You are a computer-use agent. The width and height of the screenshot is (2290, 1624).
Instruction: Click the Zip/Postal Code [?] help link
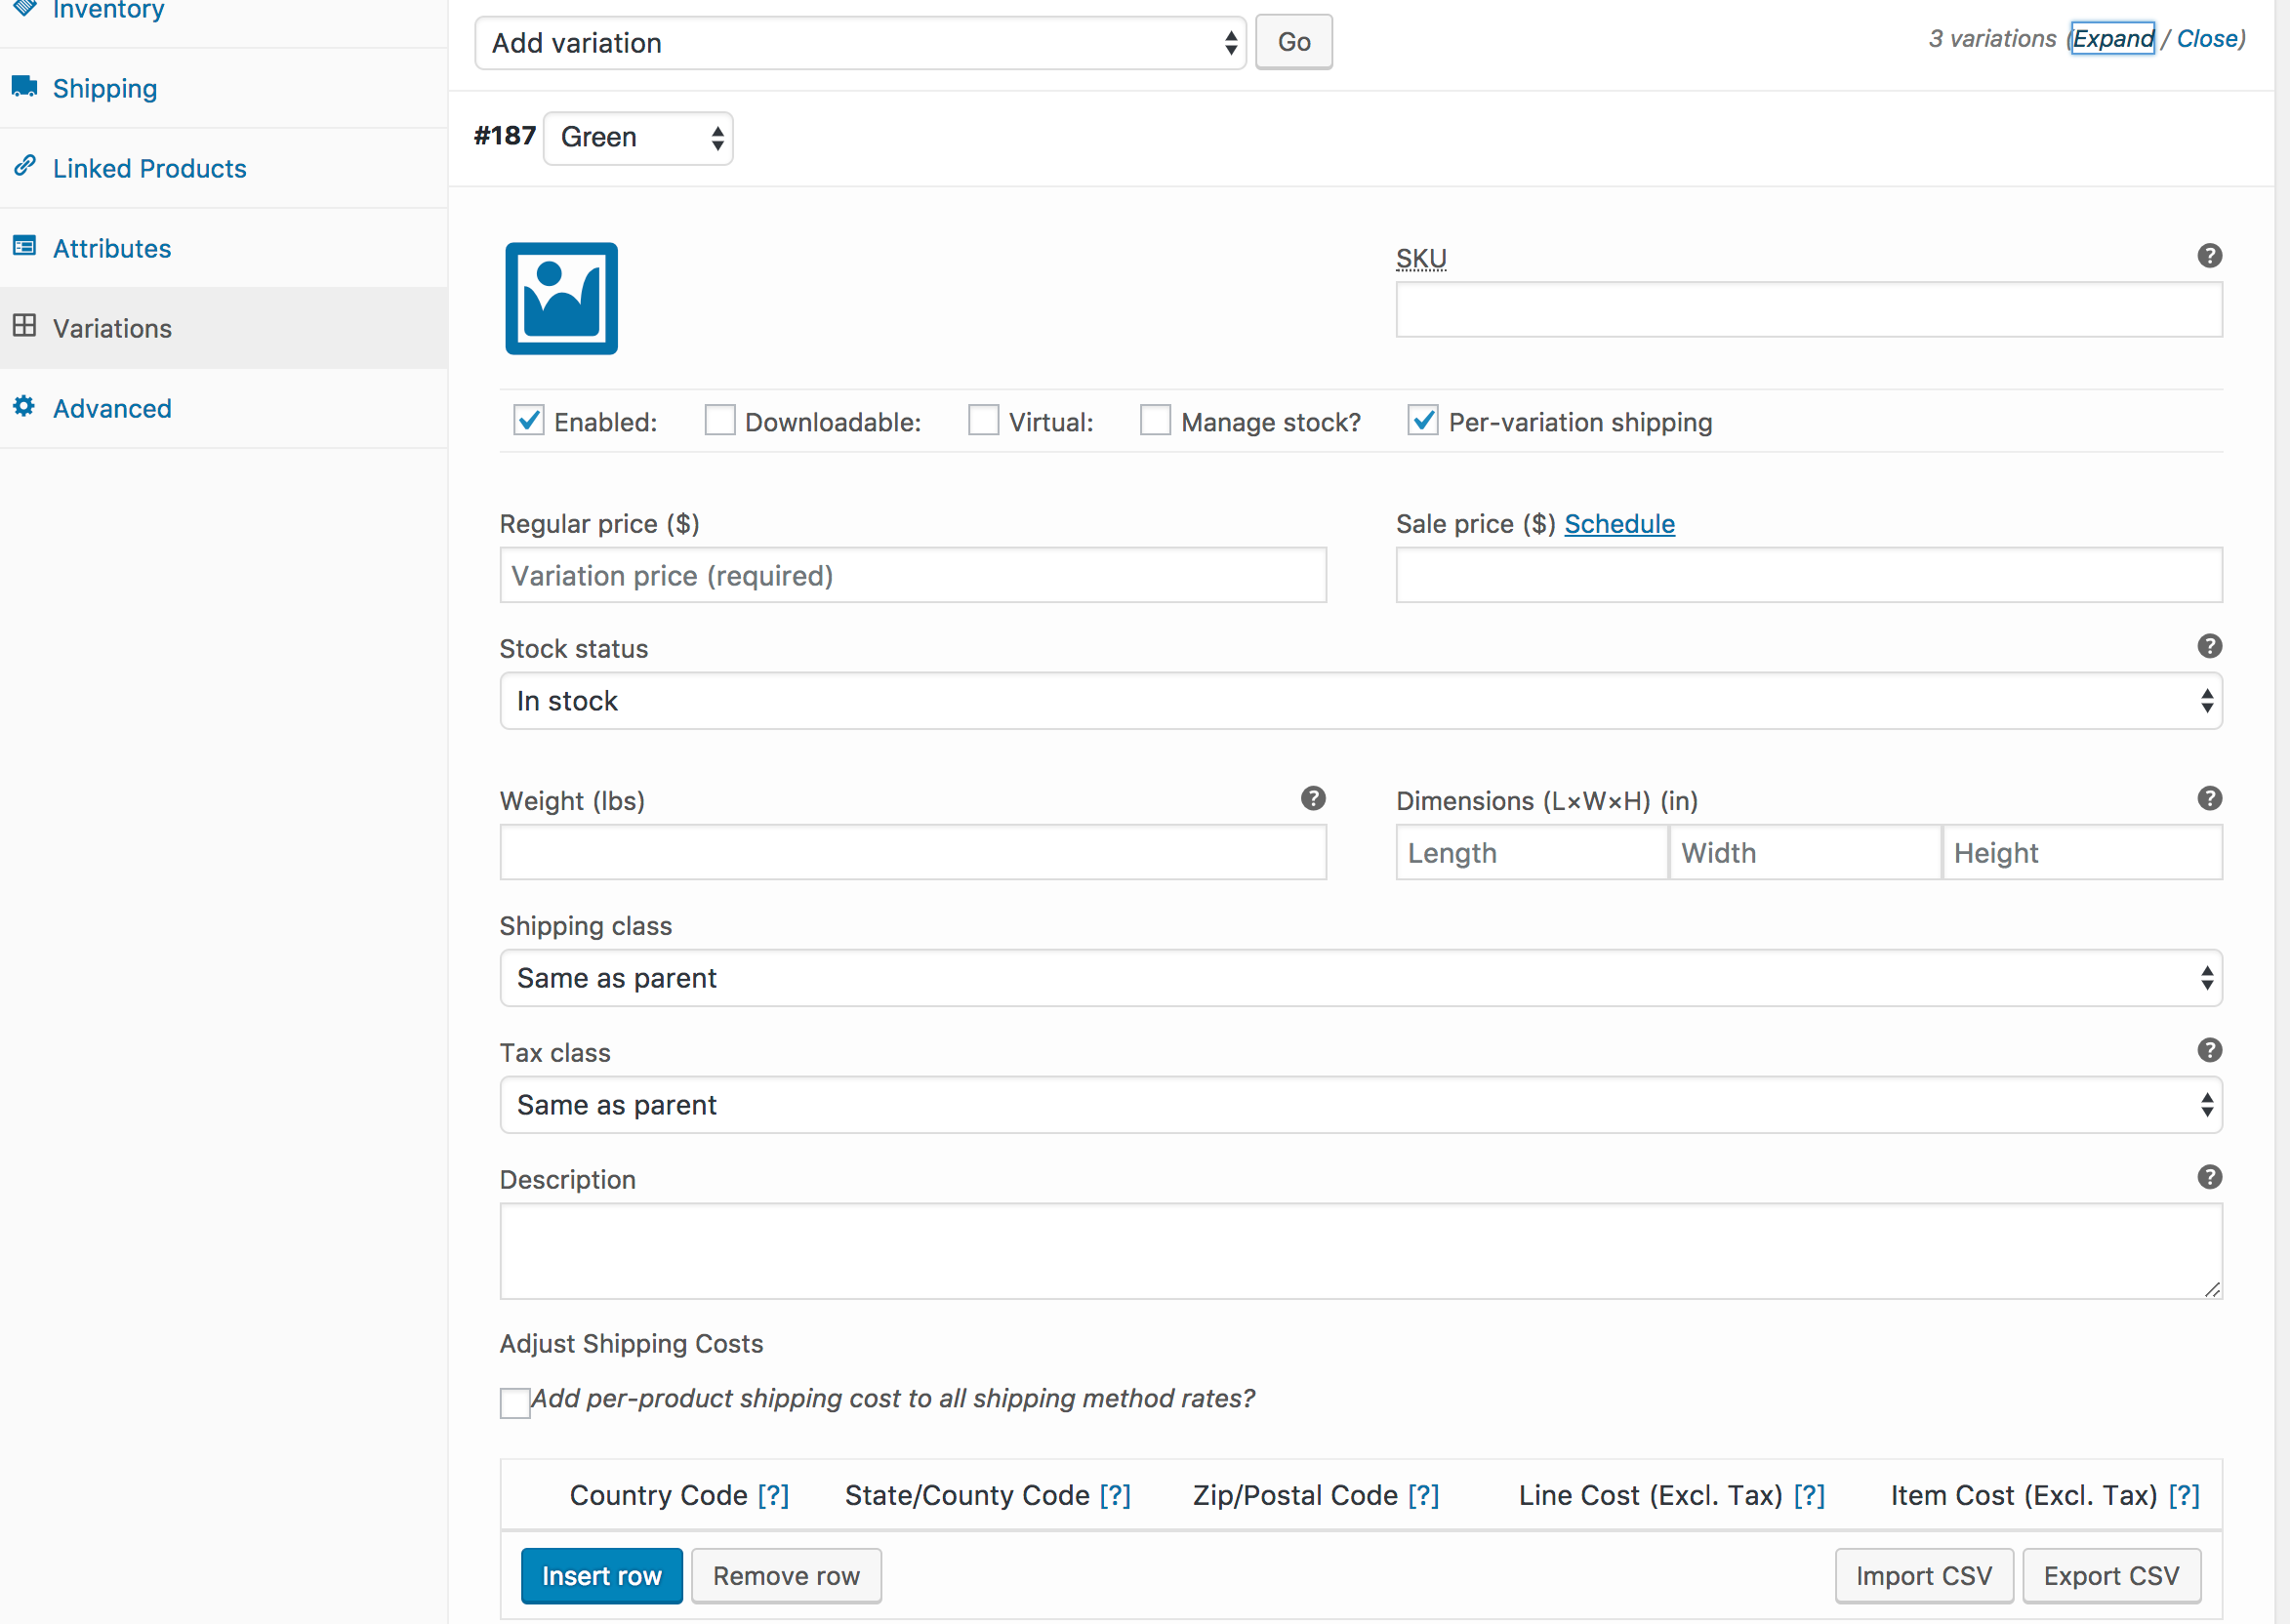click(1424, 1495)
